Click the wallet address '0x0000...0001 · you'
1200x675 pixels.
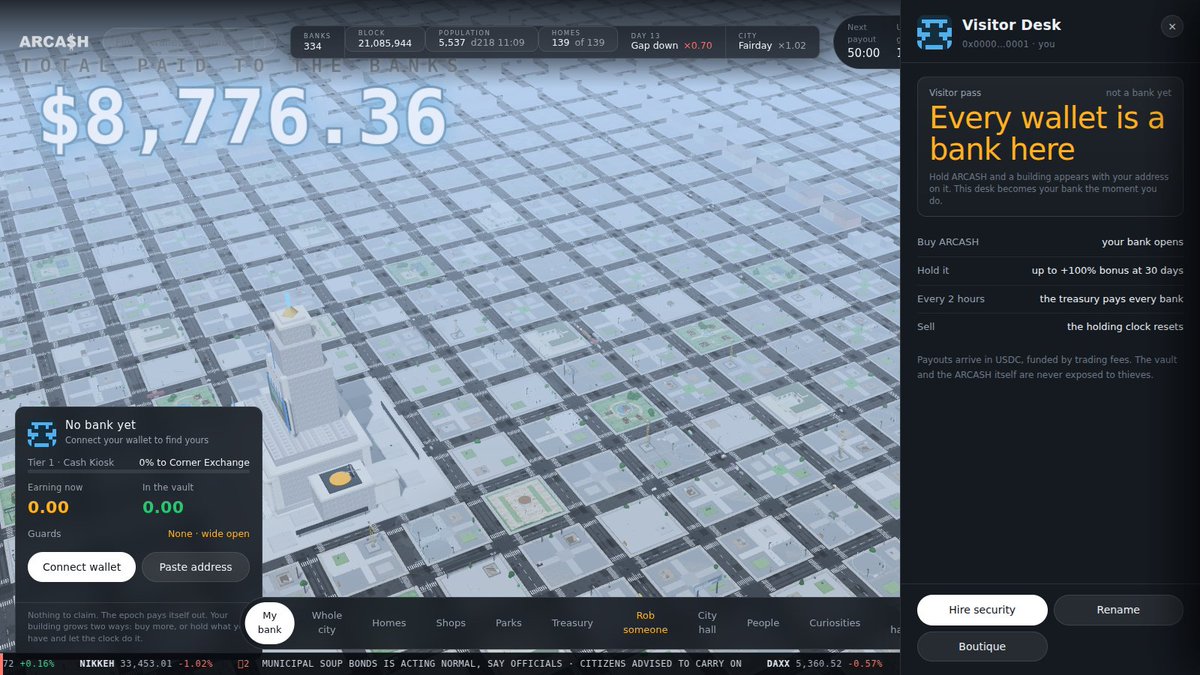tap(1008, 44)
